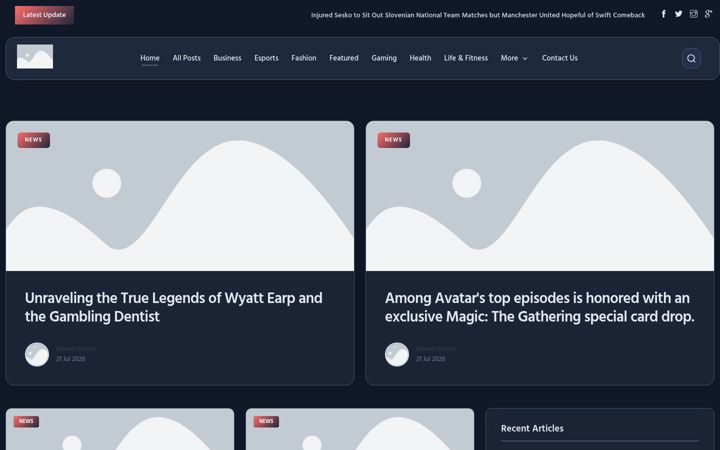Click the date under Wyatt Earp article
This screenshot has height=450, width=720.
click(x=71, y=359)
